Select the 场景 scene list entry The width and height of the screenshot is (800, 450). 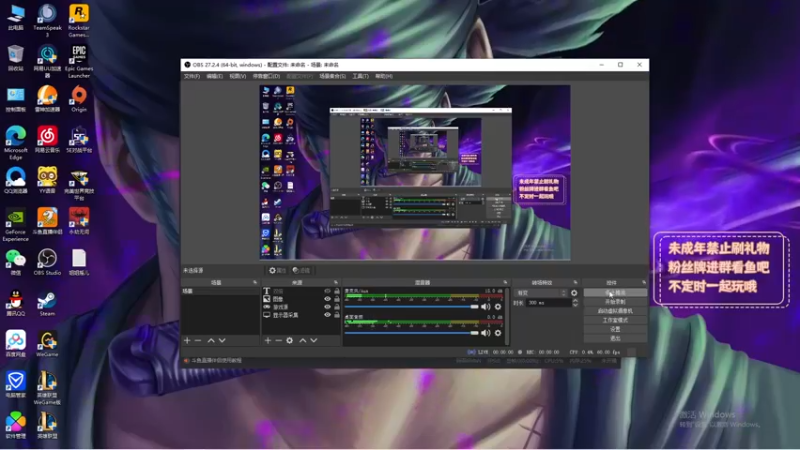tap(220, 291)
